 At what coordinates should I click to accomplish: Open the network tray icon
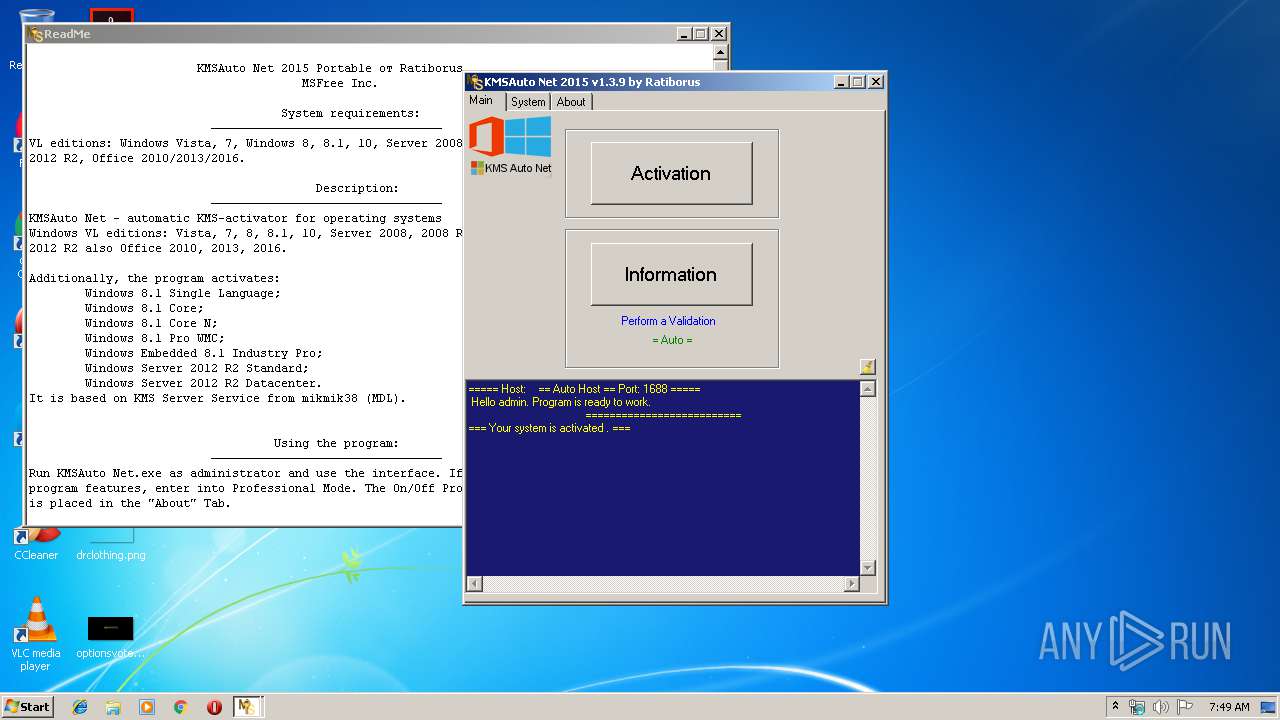pos(1138,707)
